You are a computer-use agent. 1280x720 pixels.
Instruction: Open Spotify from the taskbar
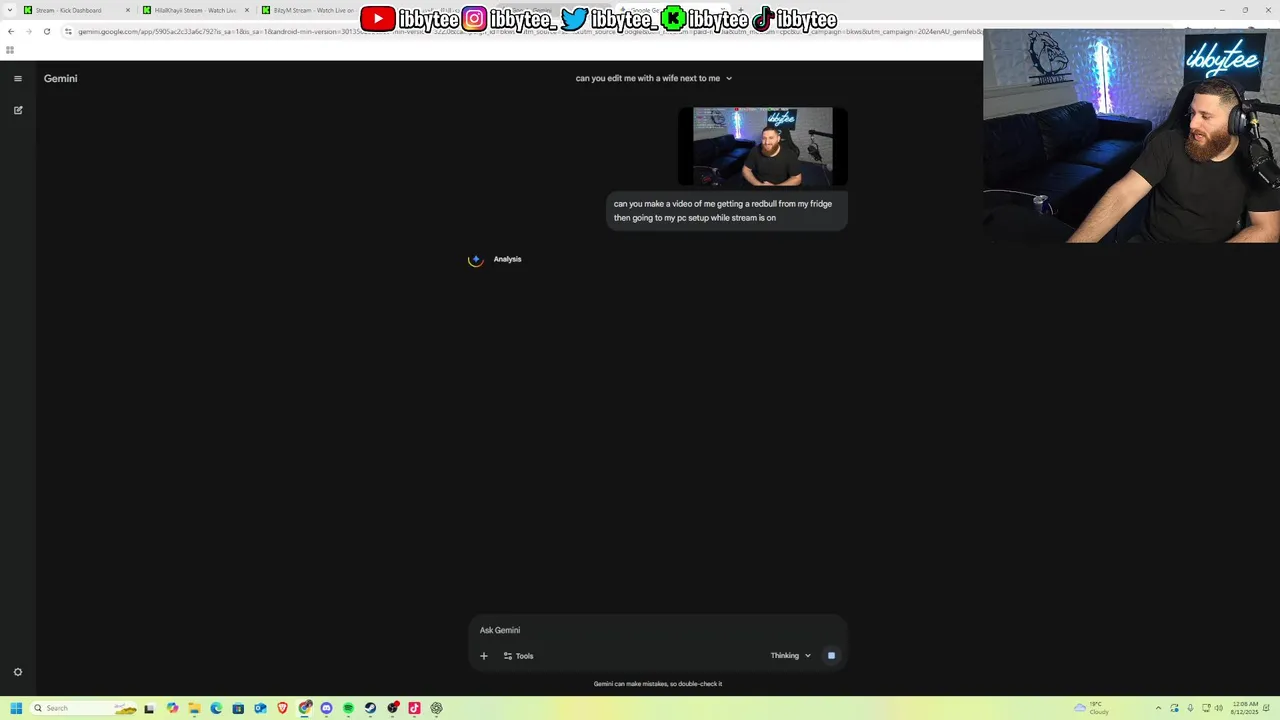pos(348,708)
